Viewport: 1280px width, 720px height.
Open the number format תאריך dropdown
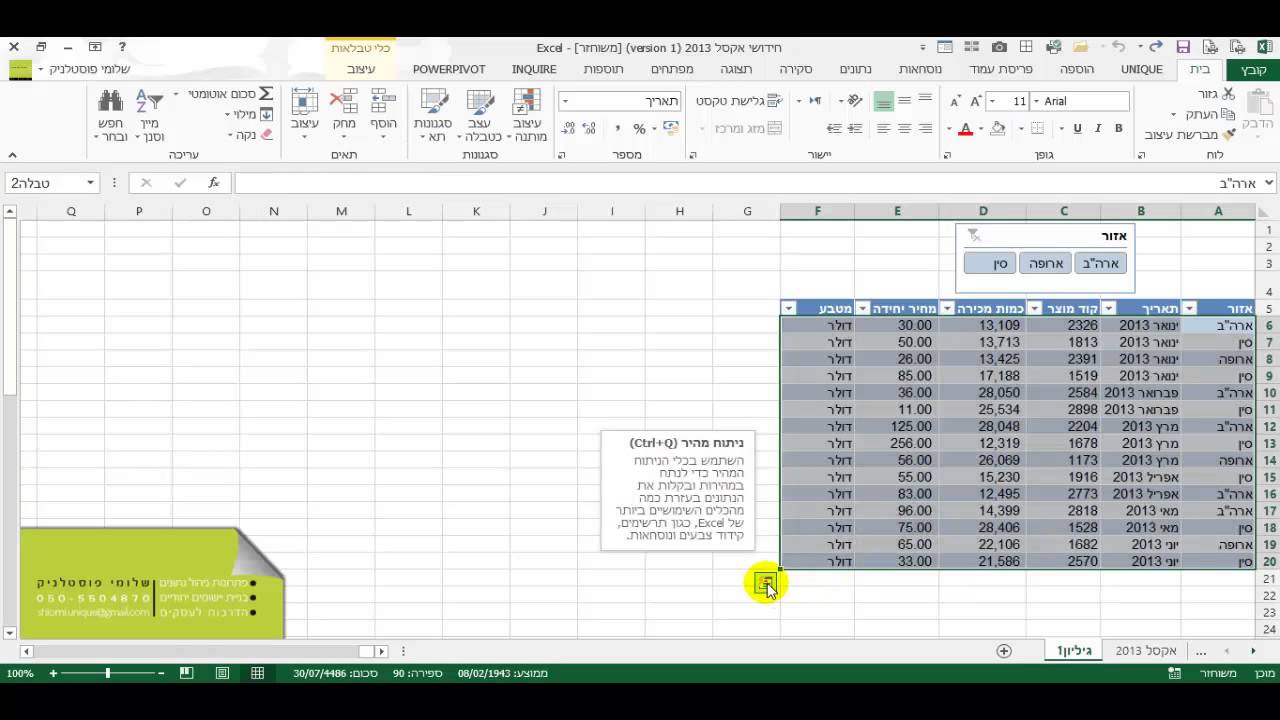[x=565, y=101]
